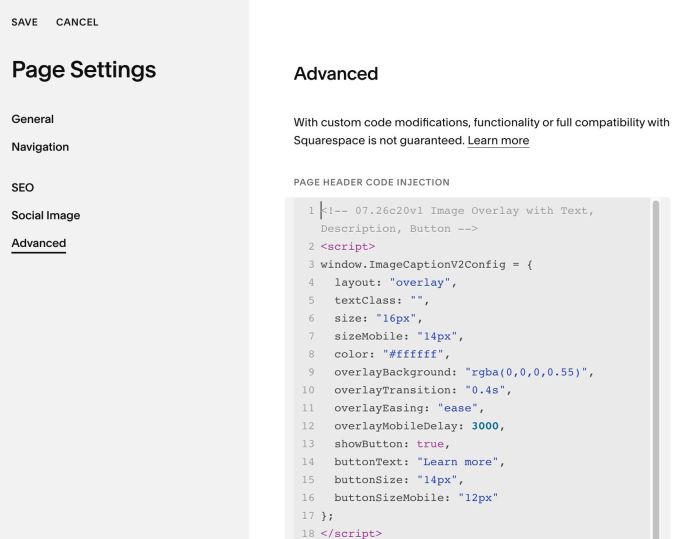Click the color "#ffffff" value
This screenshot has width=700, height=539.
pyautogui.click(x=413, y=355)
